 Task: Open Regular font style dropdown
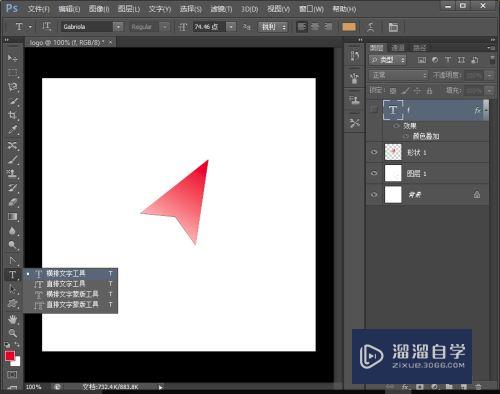click(x=164, y=27)
